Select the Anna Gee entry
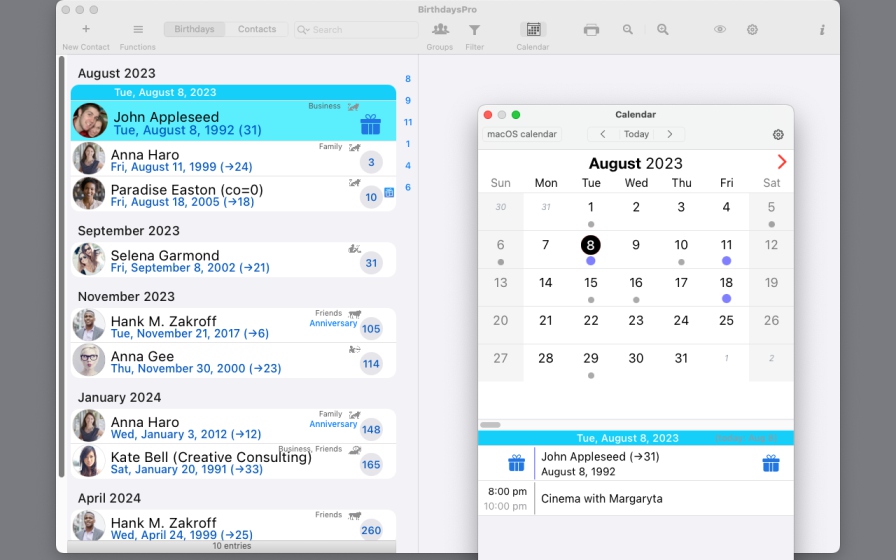 (x=233, y=361)
